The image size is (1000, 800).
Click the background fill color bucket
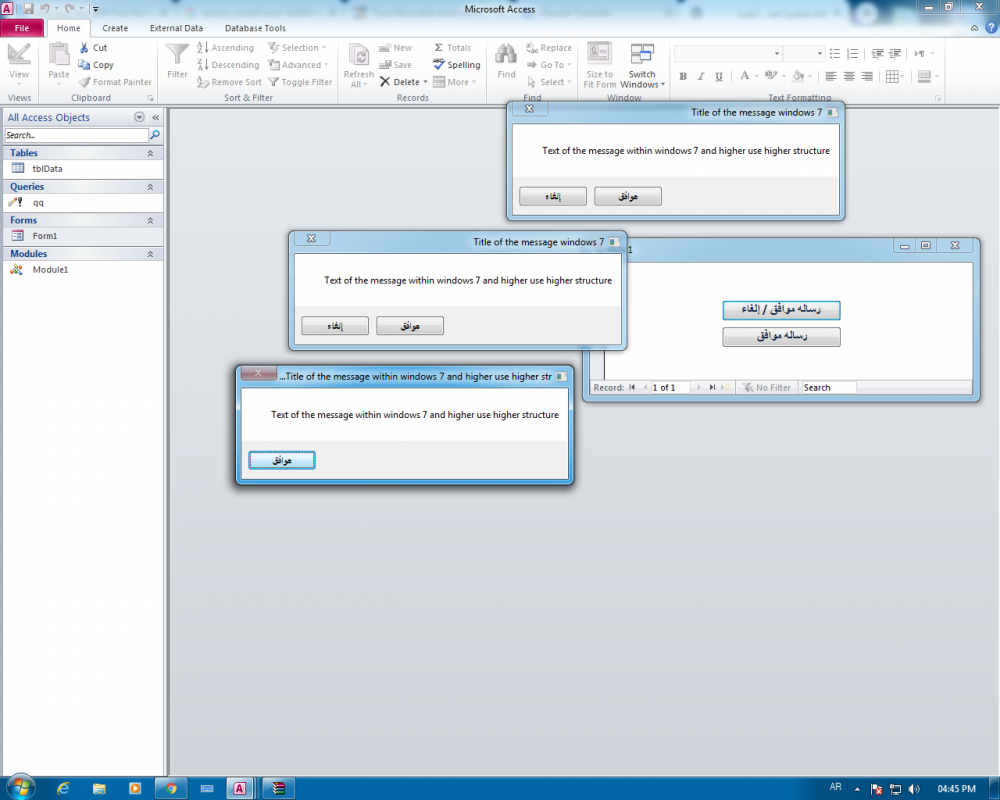pos(798,76)
